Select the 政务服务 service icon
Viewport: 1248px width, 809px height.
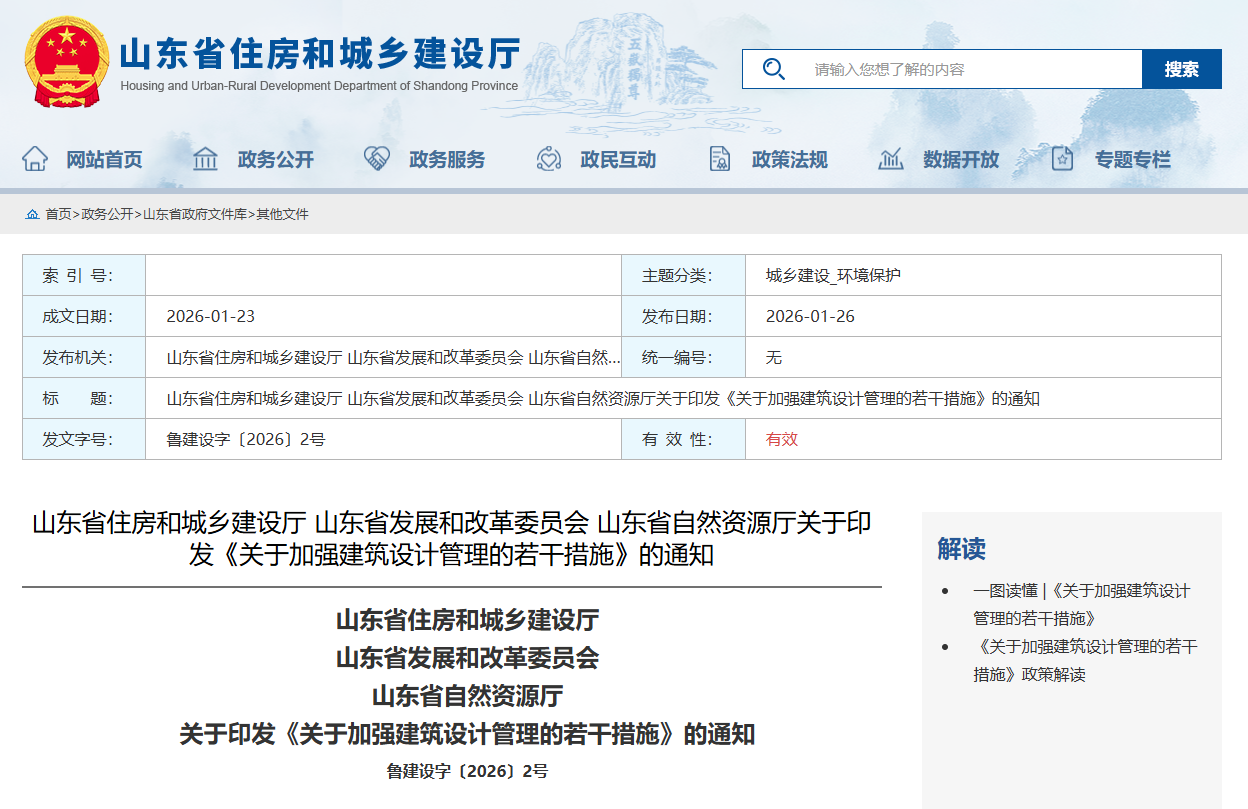pyautogui.click(x=375, y=158)
